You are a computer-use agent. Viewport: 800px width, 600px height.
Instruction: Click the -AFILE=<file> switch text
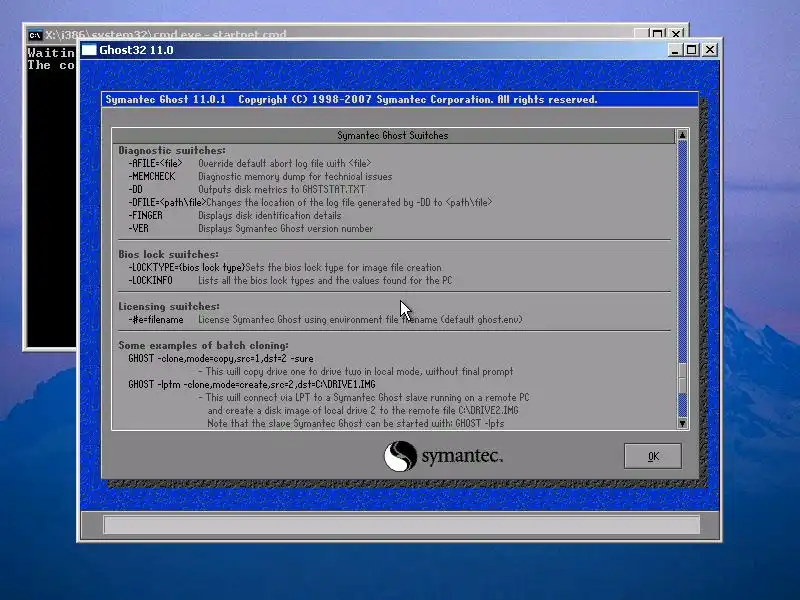[x=155, y=163]
